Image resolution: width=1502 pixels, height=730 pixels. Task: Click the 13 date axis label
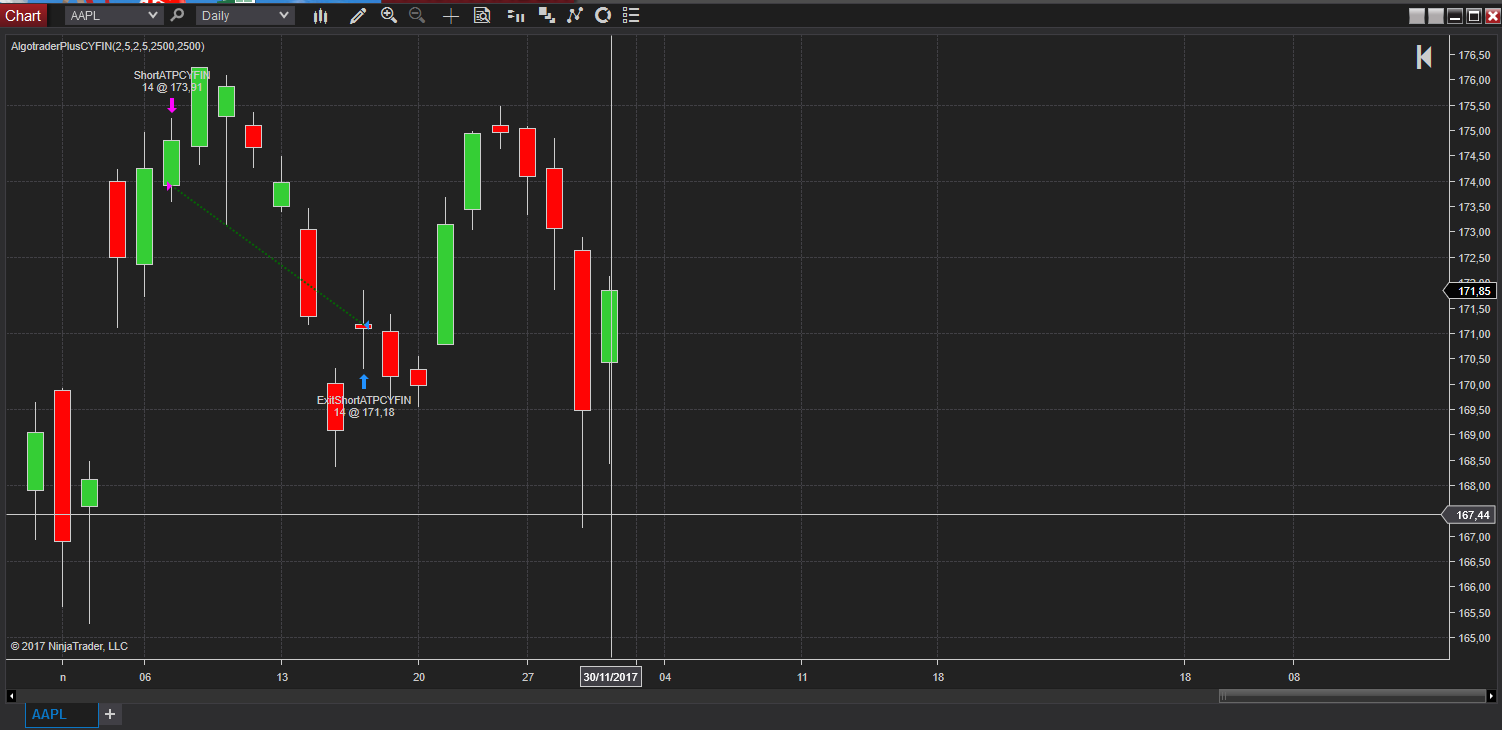tap(282, 677)
